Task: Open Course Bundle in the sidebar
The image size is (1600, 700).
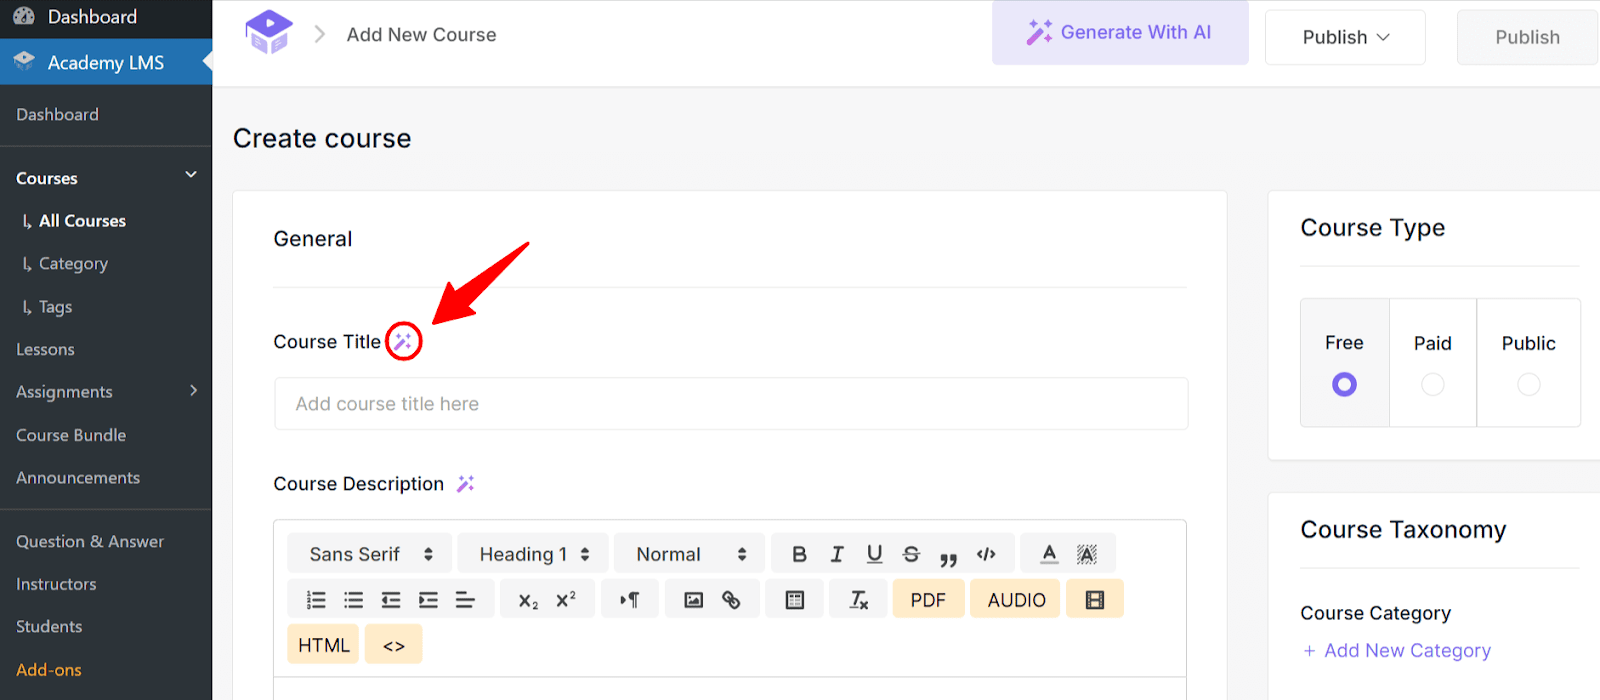Action: click(x=71, y=436)
